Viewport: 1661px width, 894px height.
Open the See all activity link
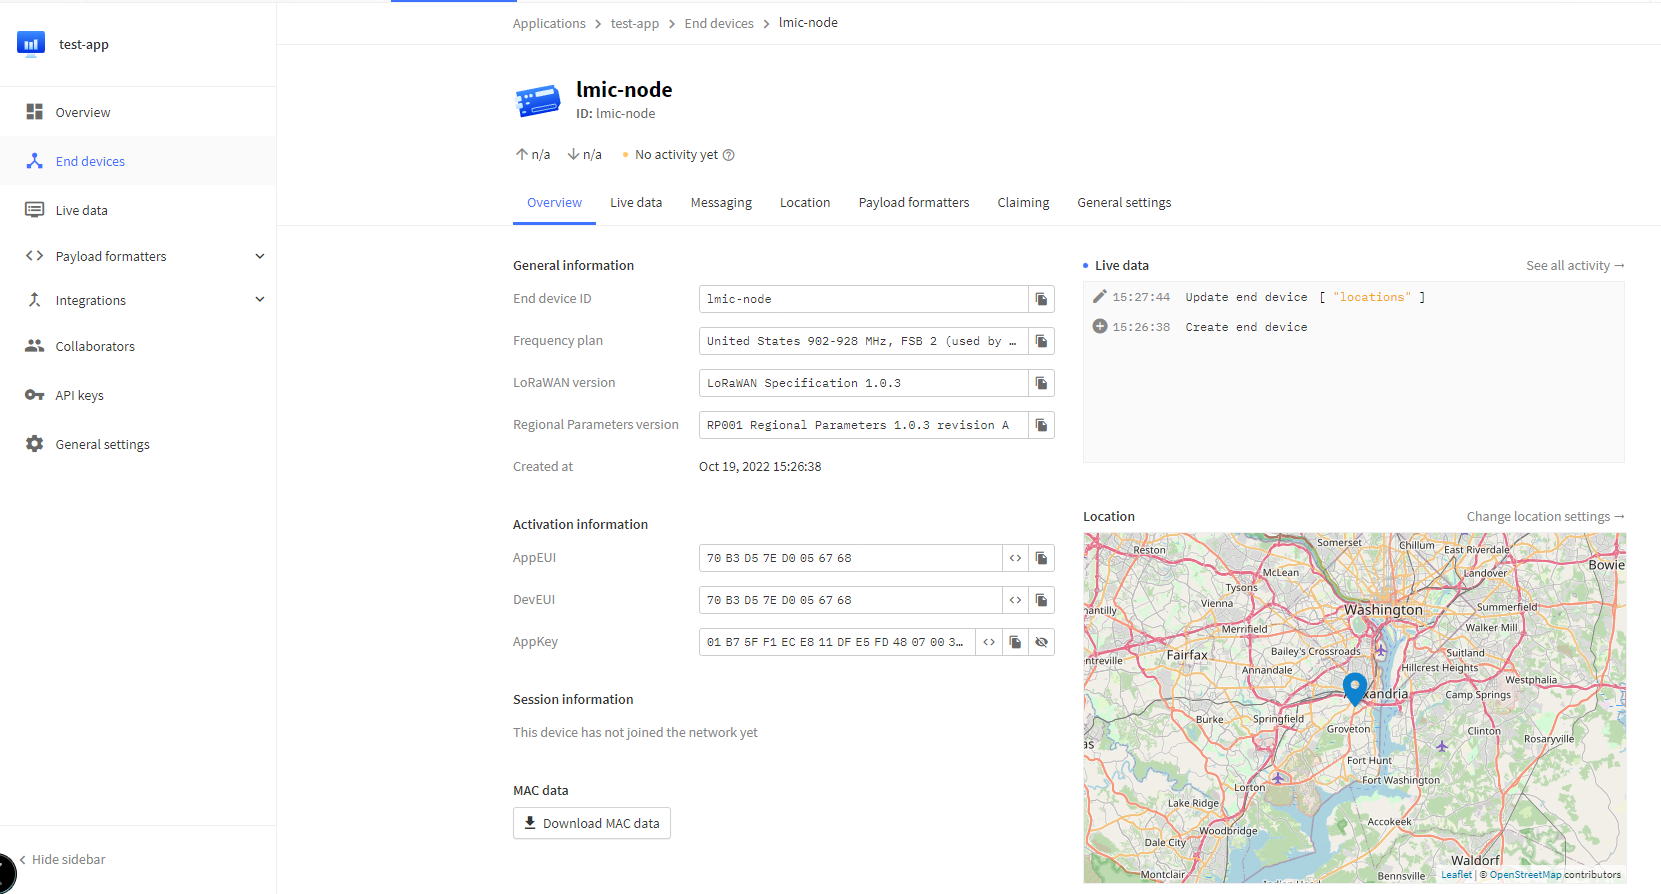(1574, 265)
